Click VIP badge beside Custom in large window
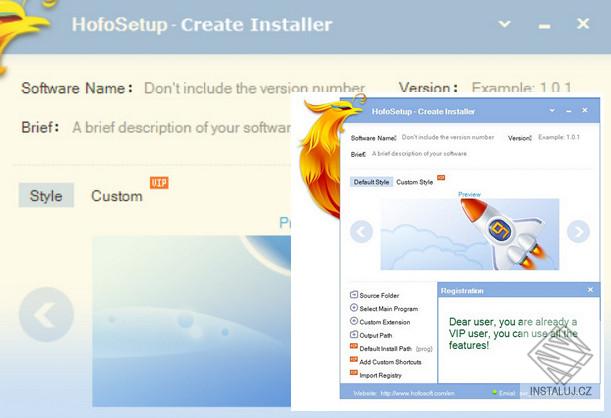This screenshot has width=611, height=418. [159, 182]
